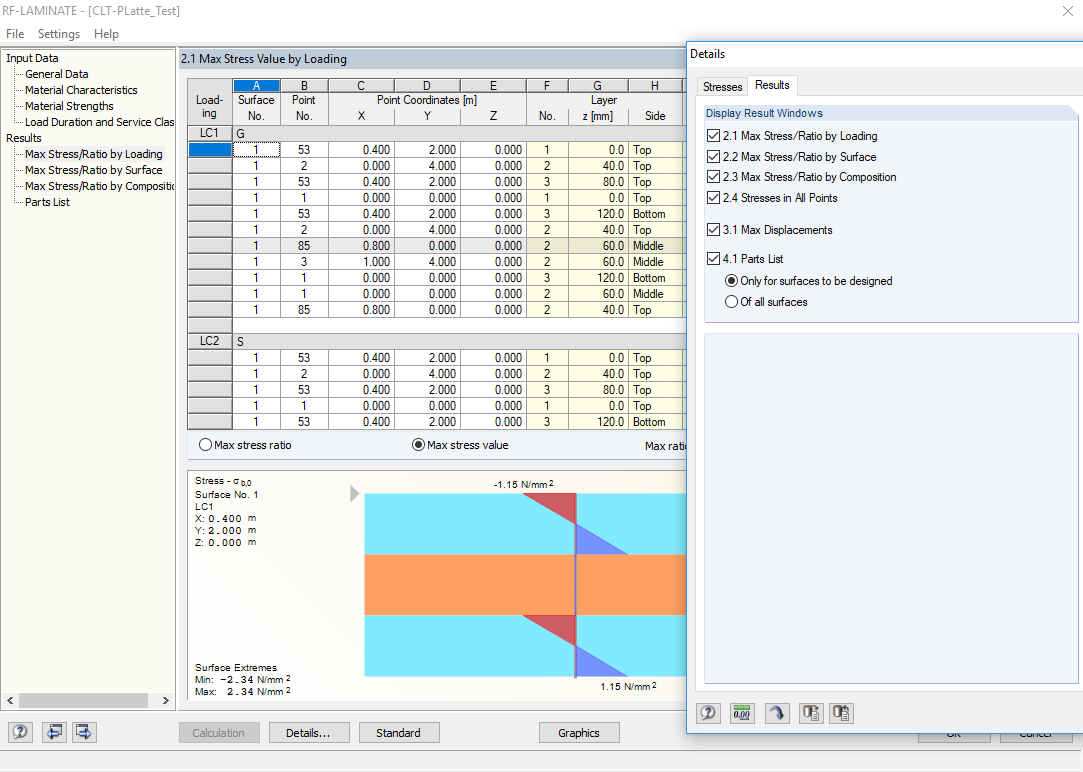Open units and decimal places settings icon
1083x772 pixels.
(742, 713)
